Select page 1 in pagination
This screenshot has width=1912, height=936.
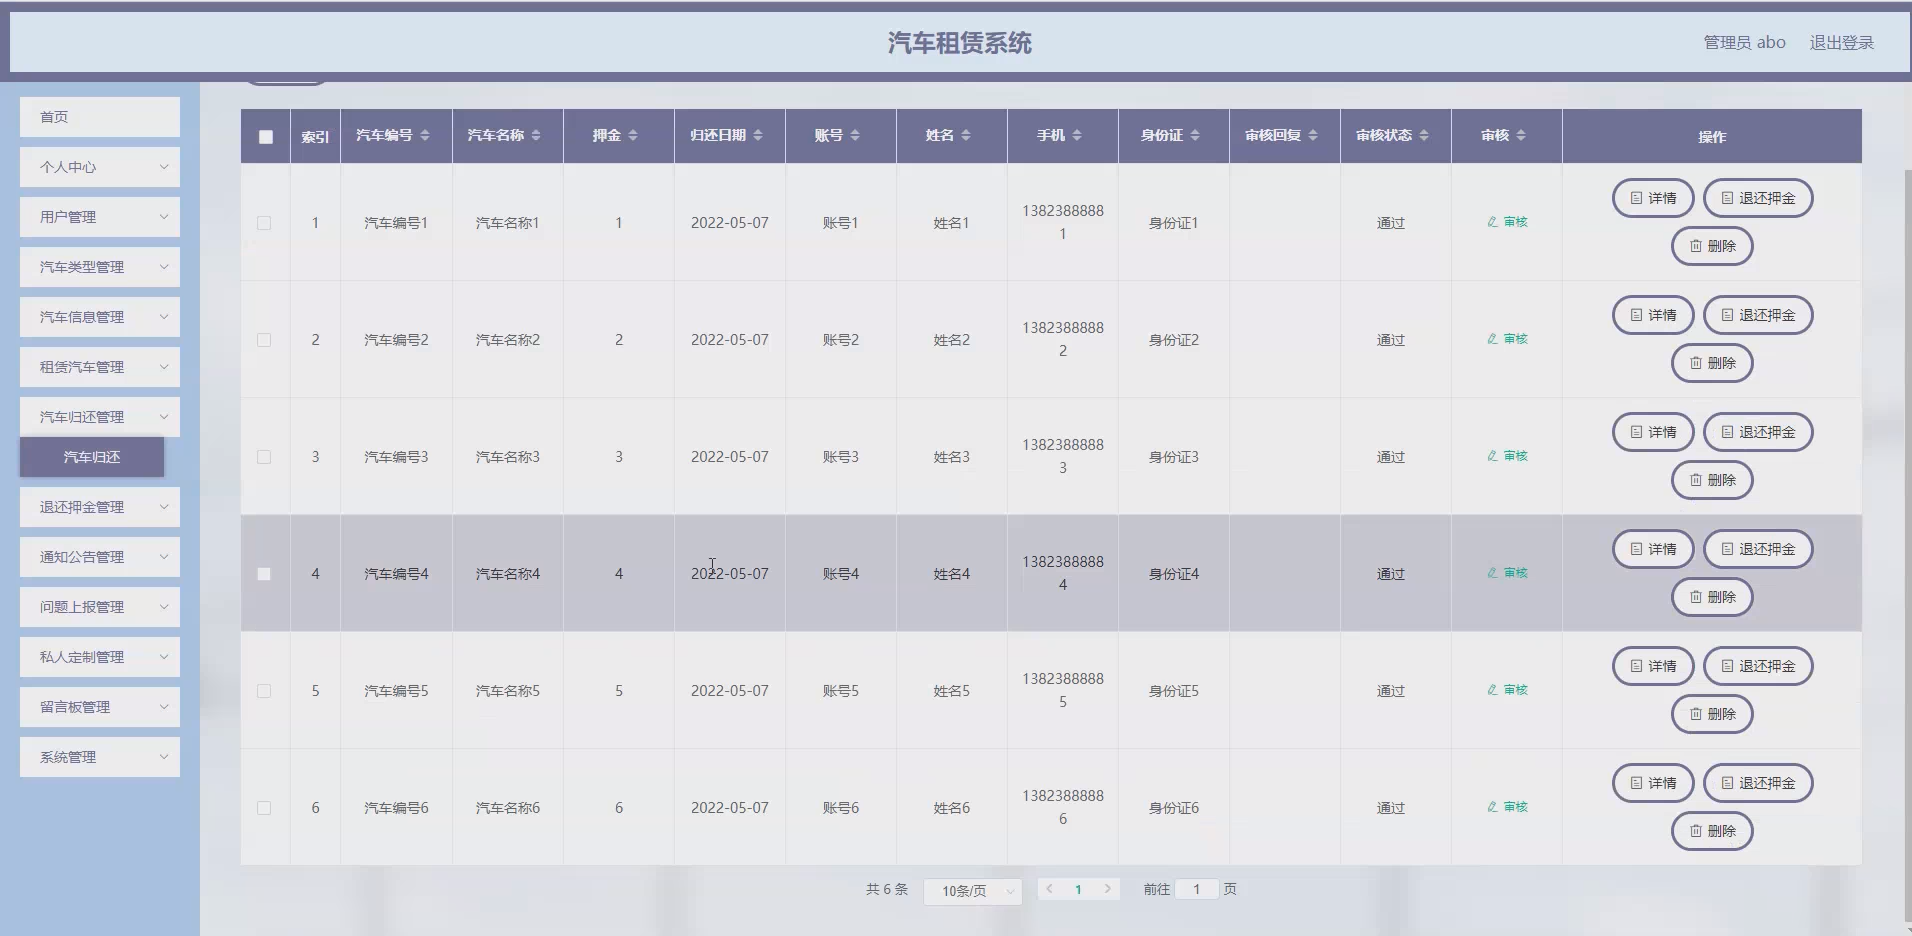pos(1078,889)
